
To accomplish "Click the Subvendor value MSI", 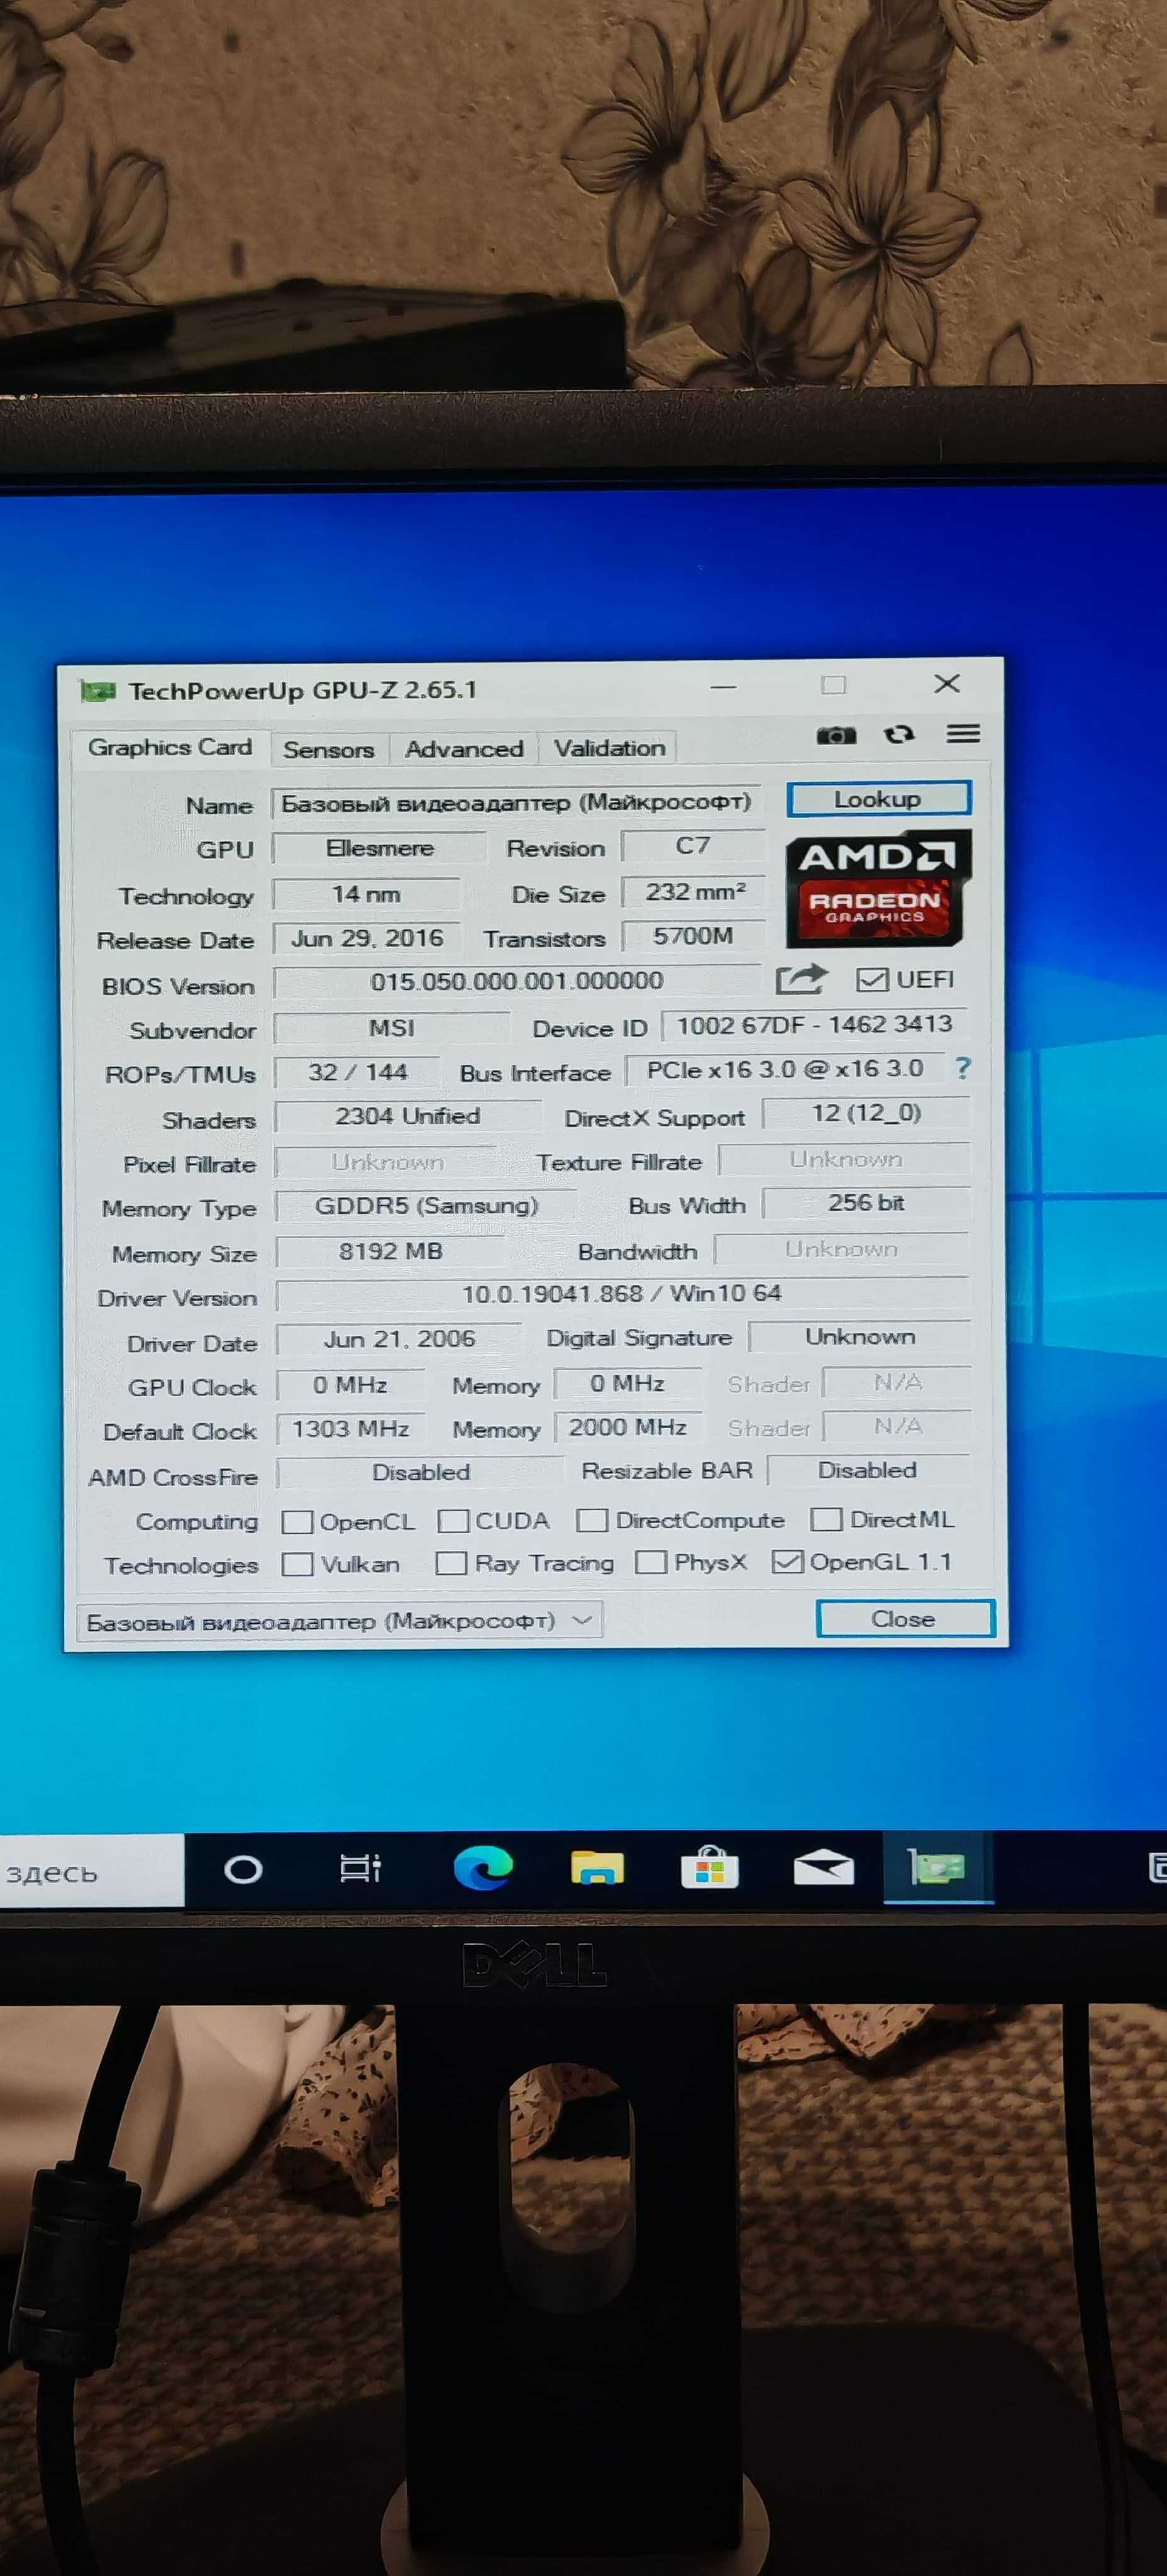I will point(392,1028).
